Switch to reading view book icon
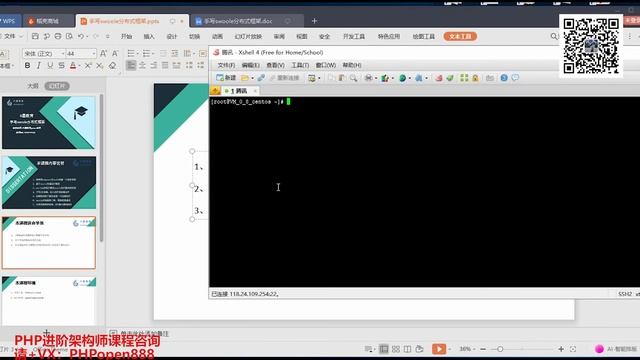Screen dimensions: 640x360 tap(407, 349)
